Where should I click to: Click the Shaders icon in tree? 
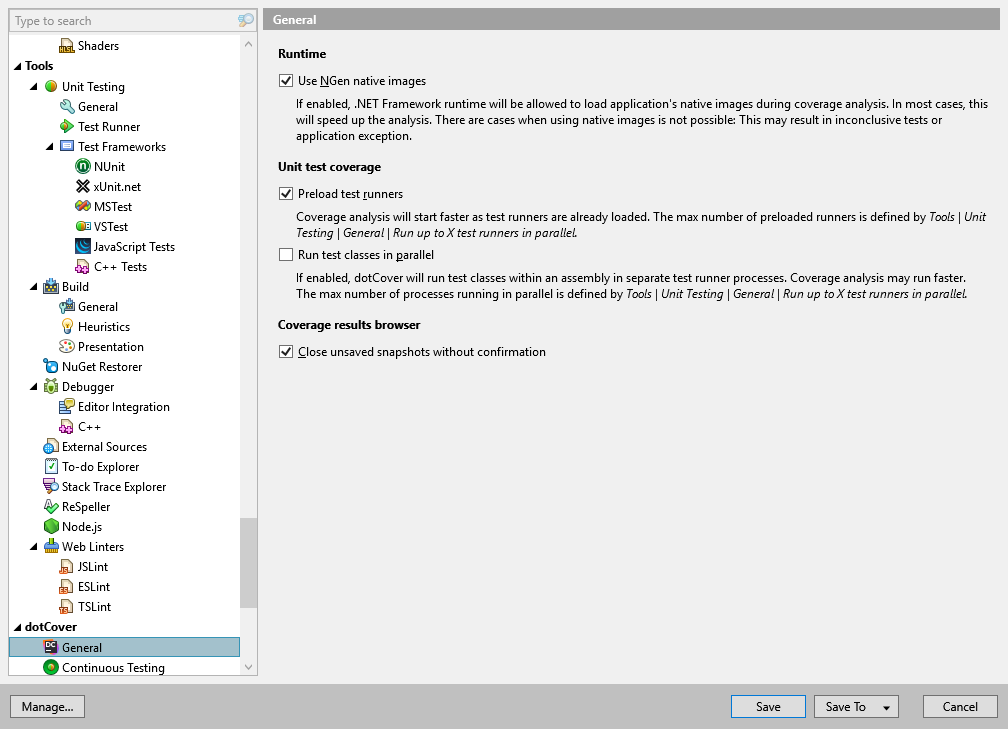click(67, 46)
